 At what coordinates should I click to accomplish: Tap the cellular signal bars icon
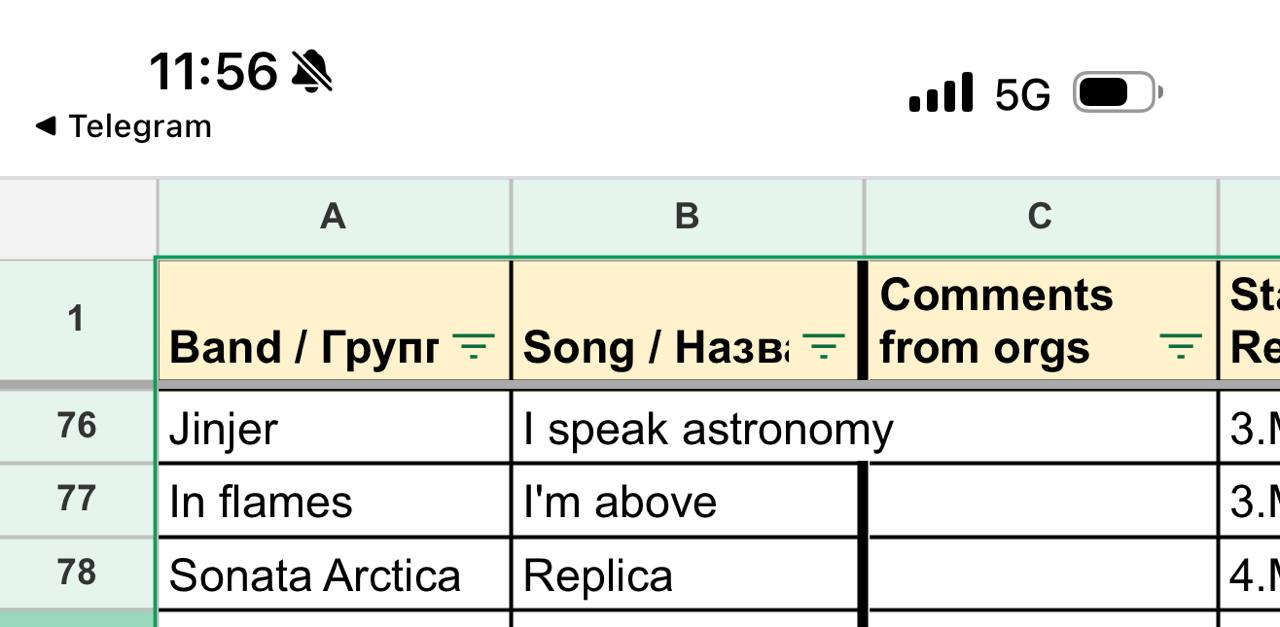click(940, 93)
